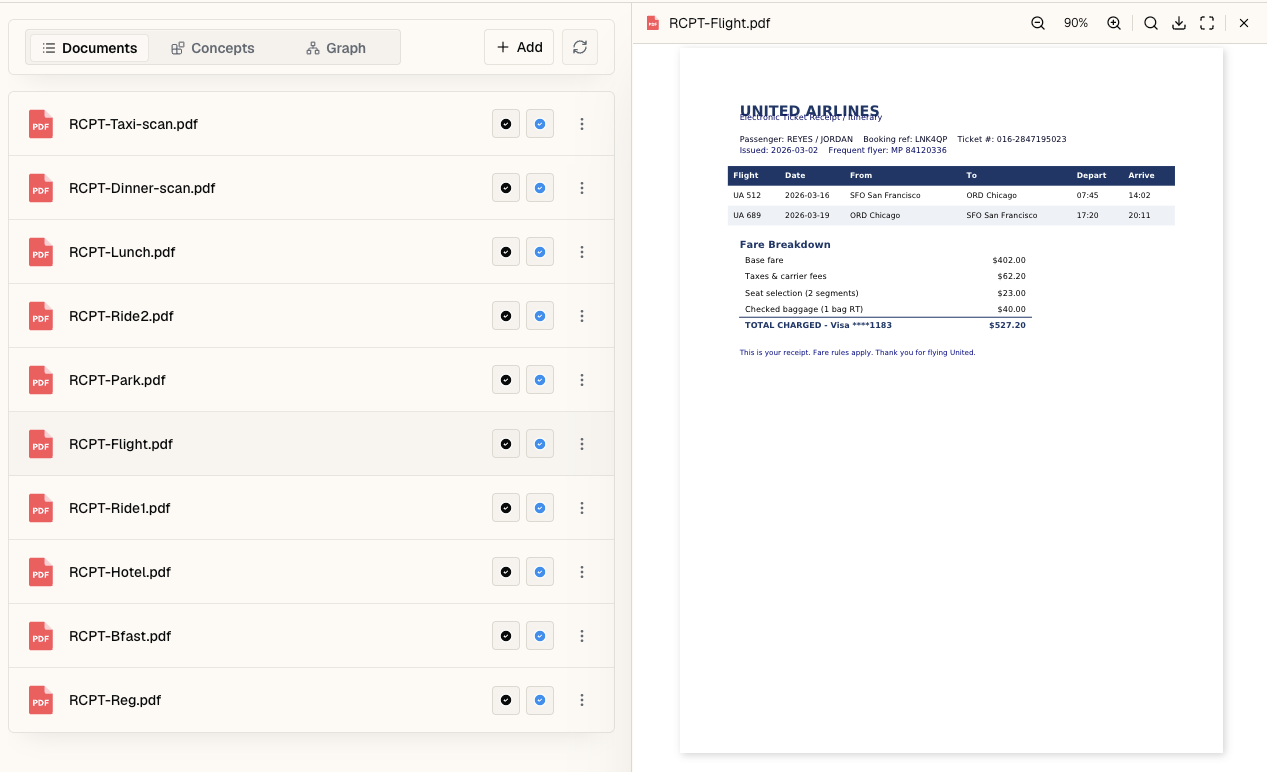Open more options for RCPT-Dinner-scan.pdf
Viewport: 1267px width, 772px height.
click(582, 188)
